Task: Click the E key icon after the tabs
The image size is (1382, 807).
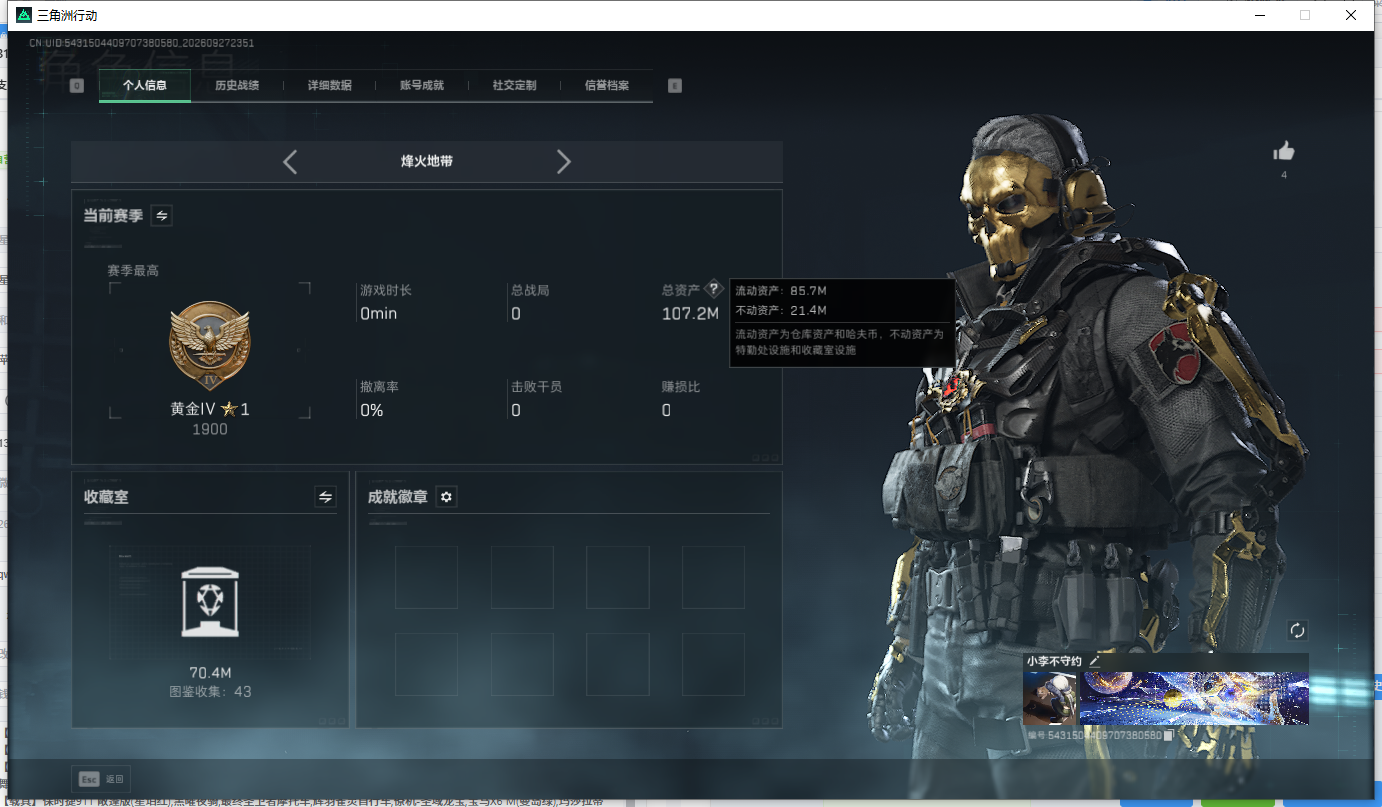Action: [675, 86]
